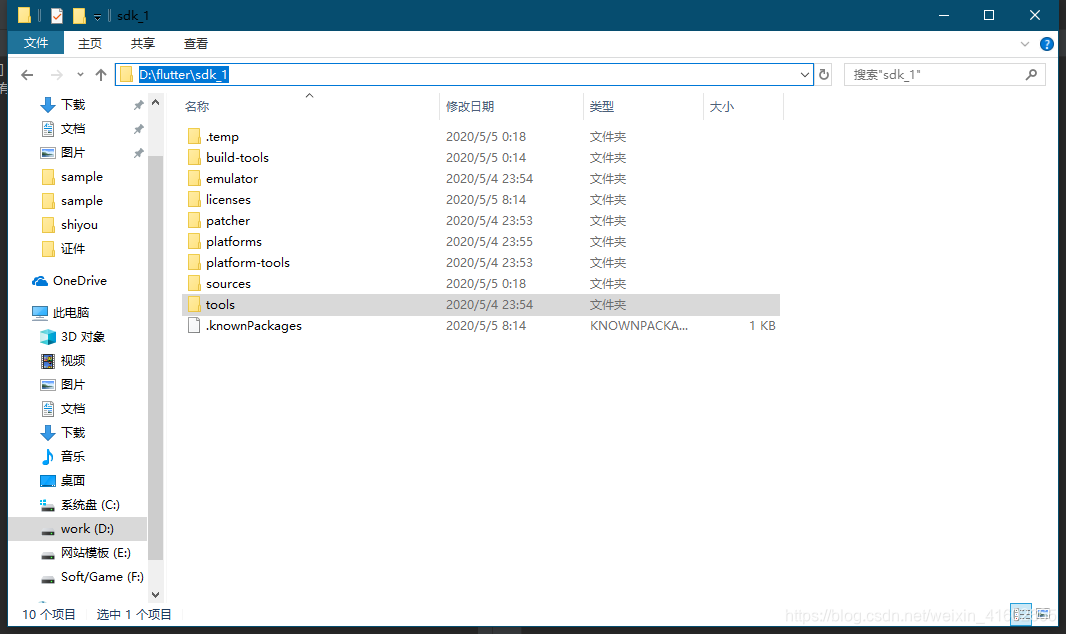Open the quick access toolbar customize dropdown

[x=97, y=16]
